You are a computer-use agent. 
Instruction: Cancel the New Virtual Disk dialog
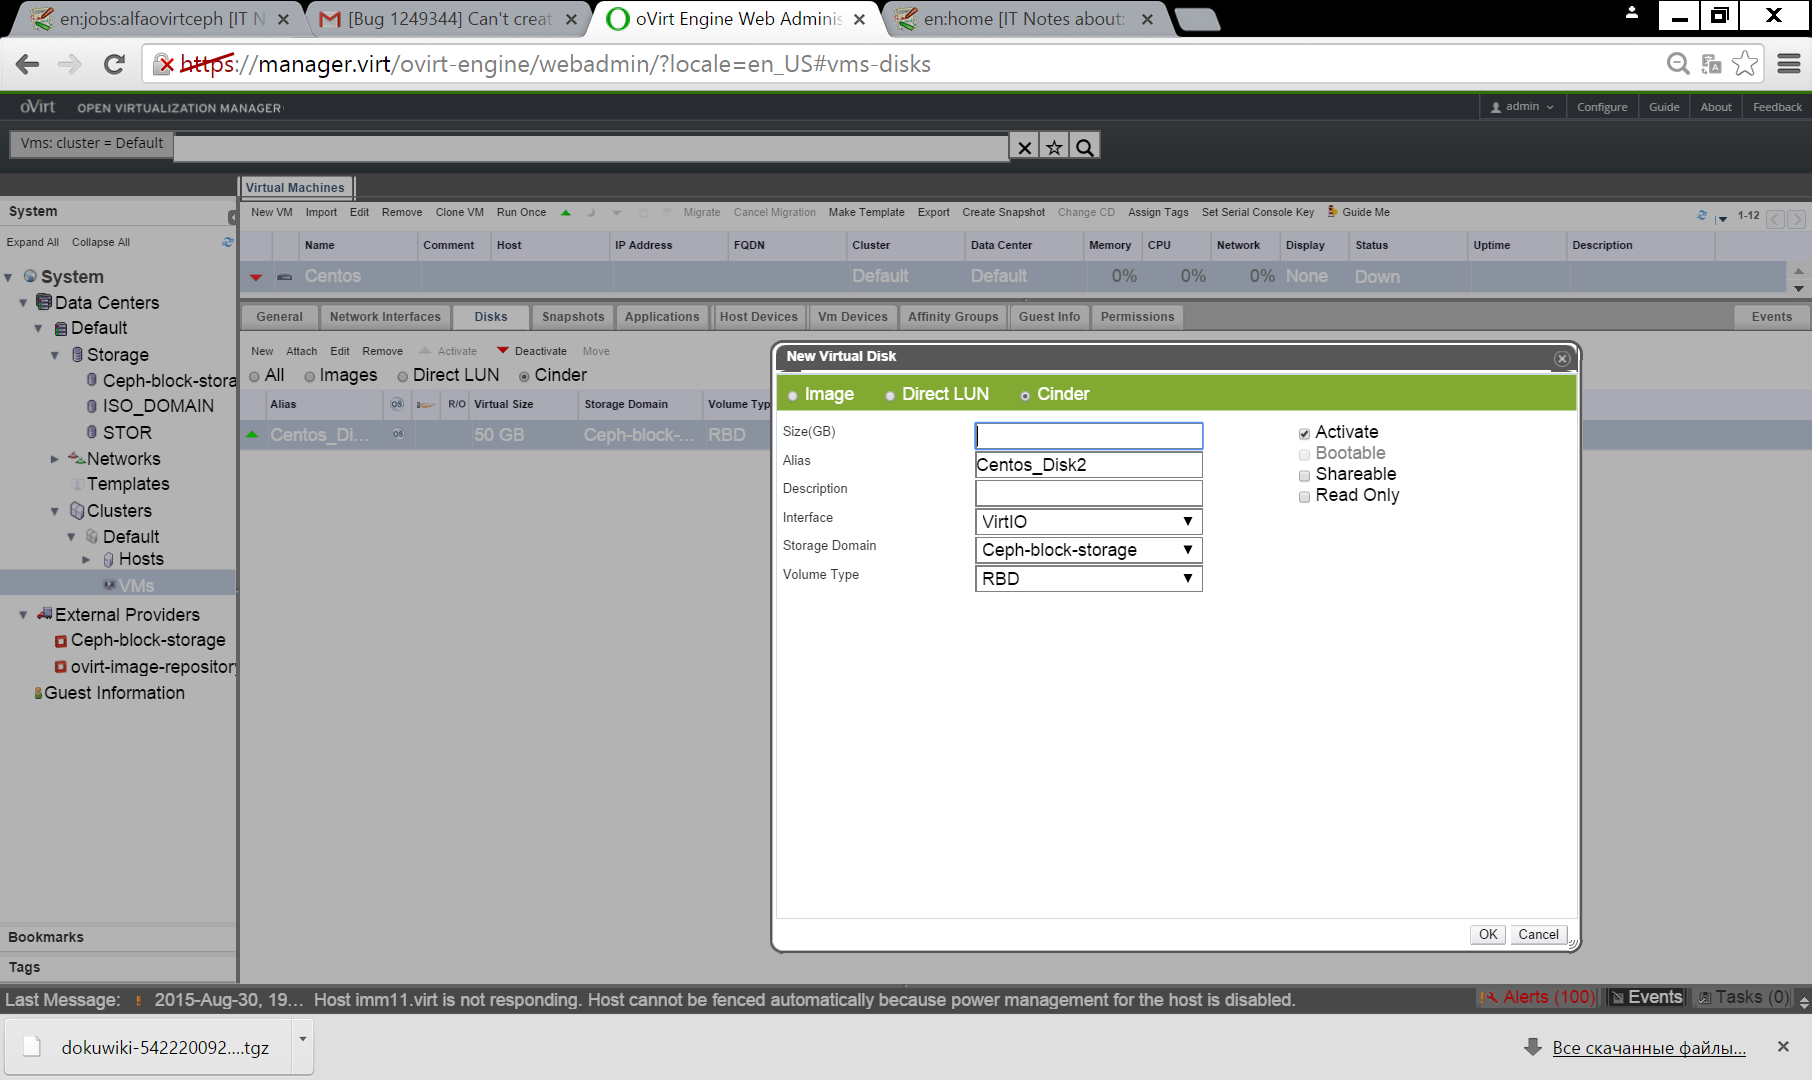[x=1538, y=934]
